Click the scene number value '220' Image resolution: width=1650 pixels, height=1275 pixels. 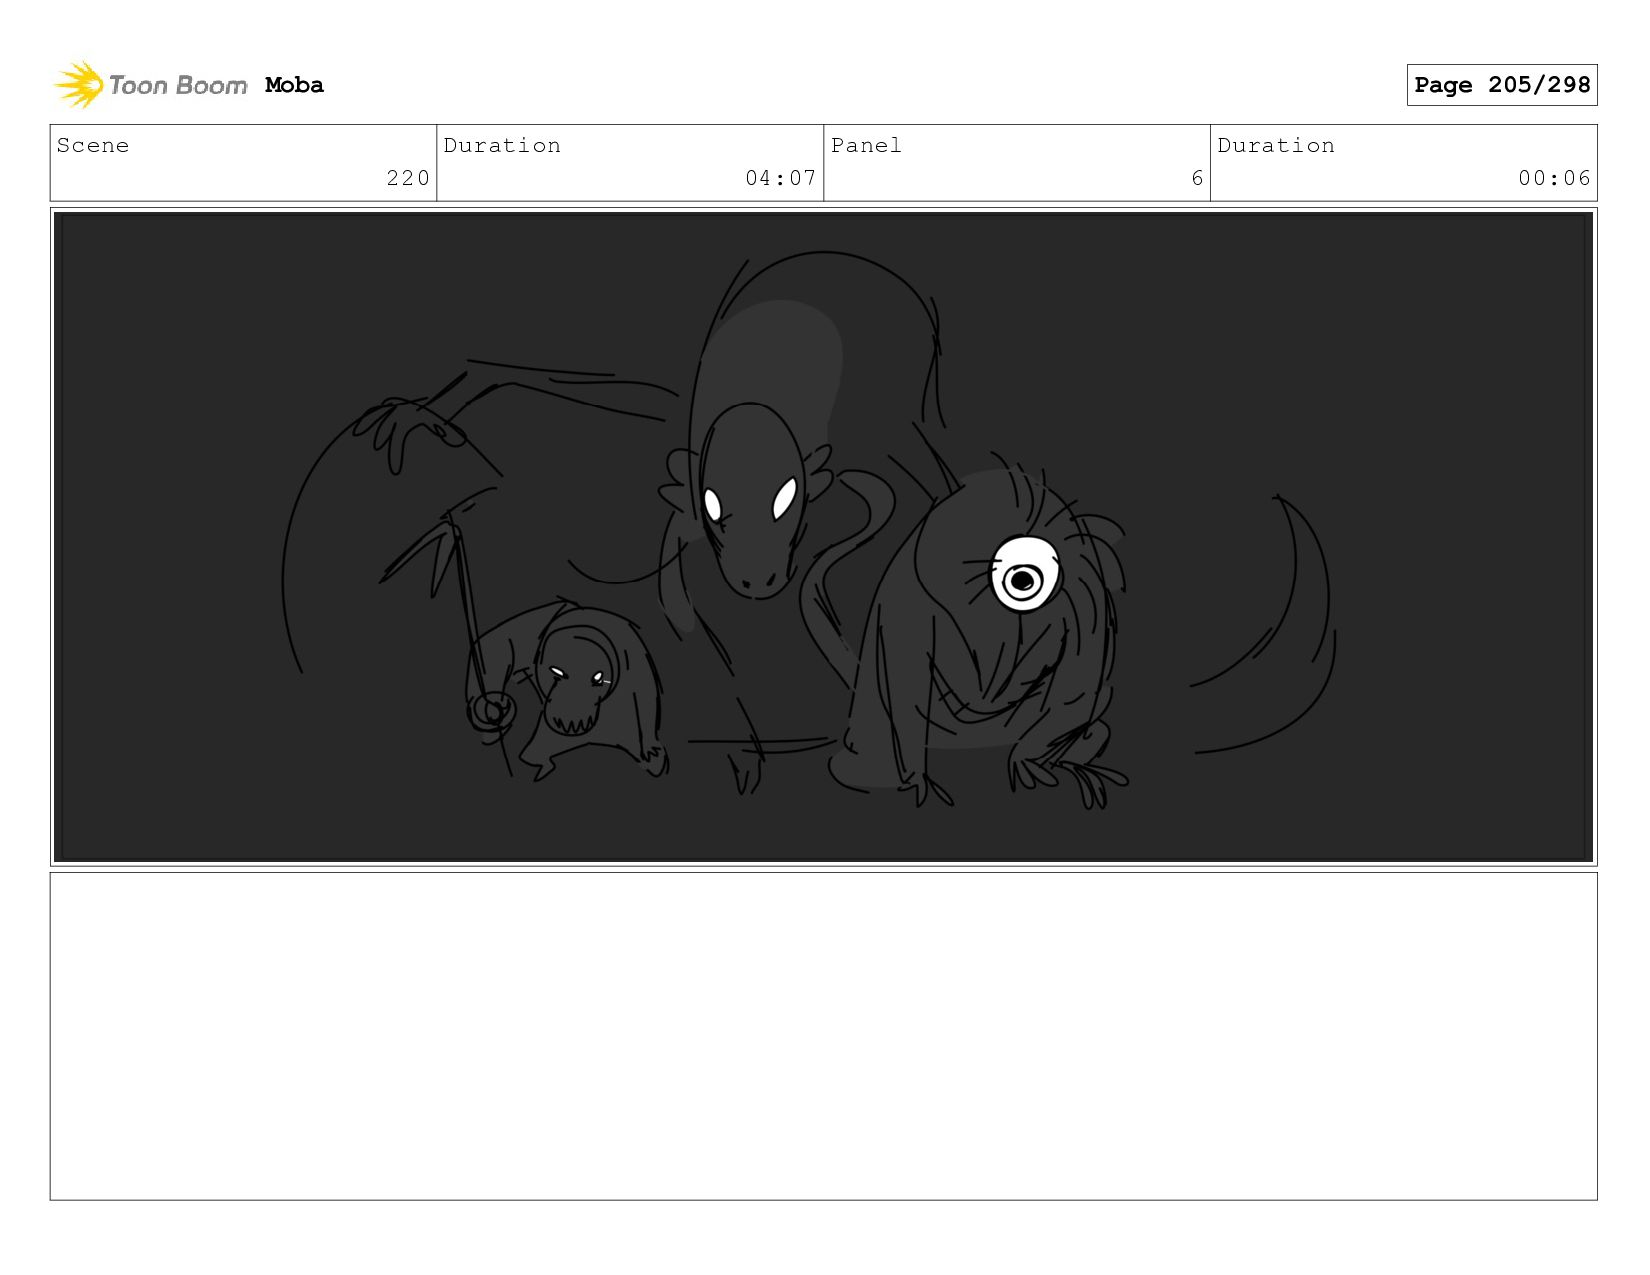408,178
